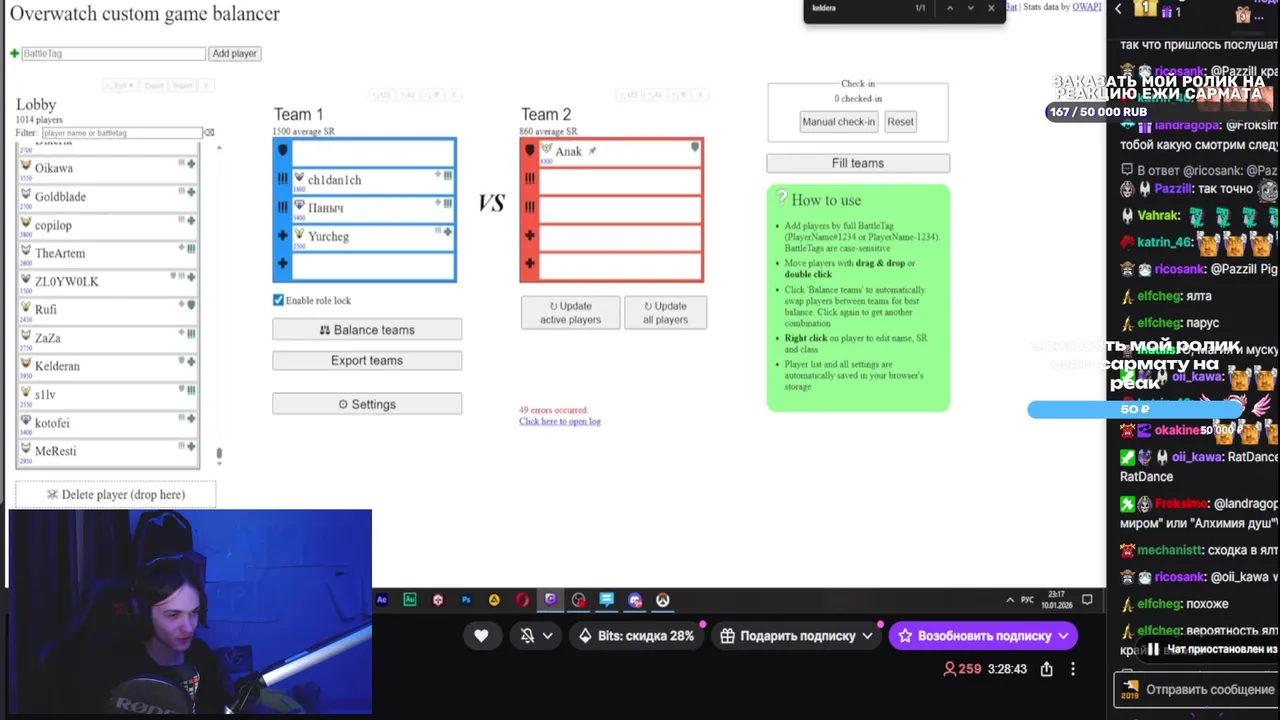The image size is (1280, 720).
Task: Expand the Подарить подписку dropdown
Action: coord(867,636)
